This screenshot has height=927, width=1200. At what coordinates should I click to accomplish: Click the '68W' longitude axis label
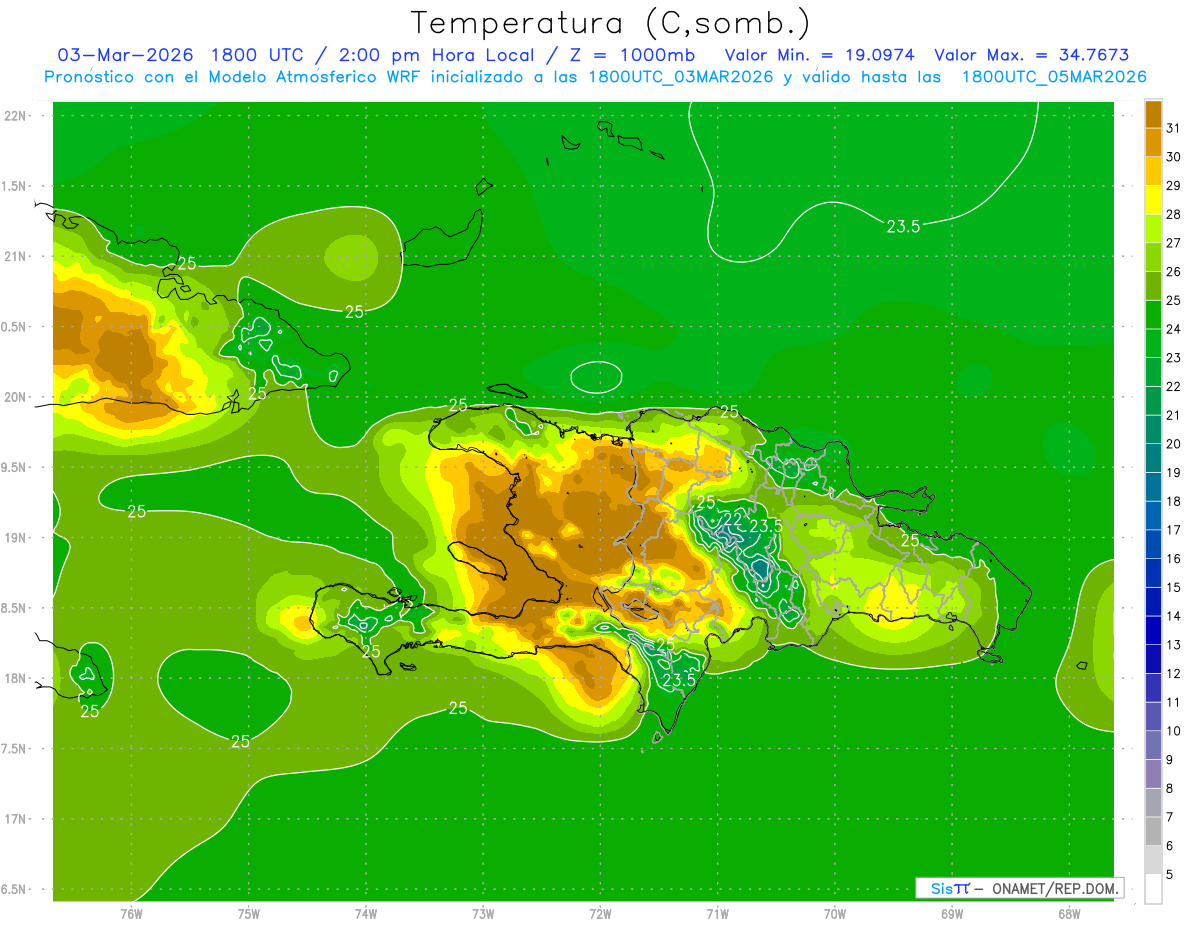pos(1068,913)
